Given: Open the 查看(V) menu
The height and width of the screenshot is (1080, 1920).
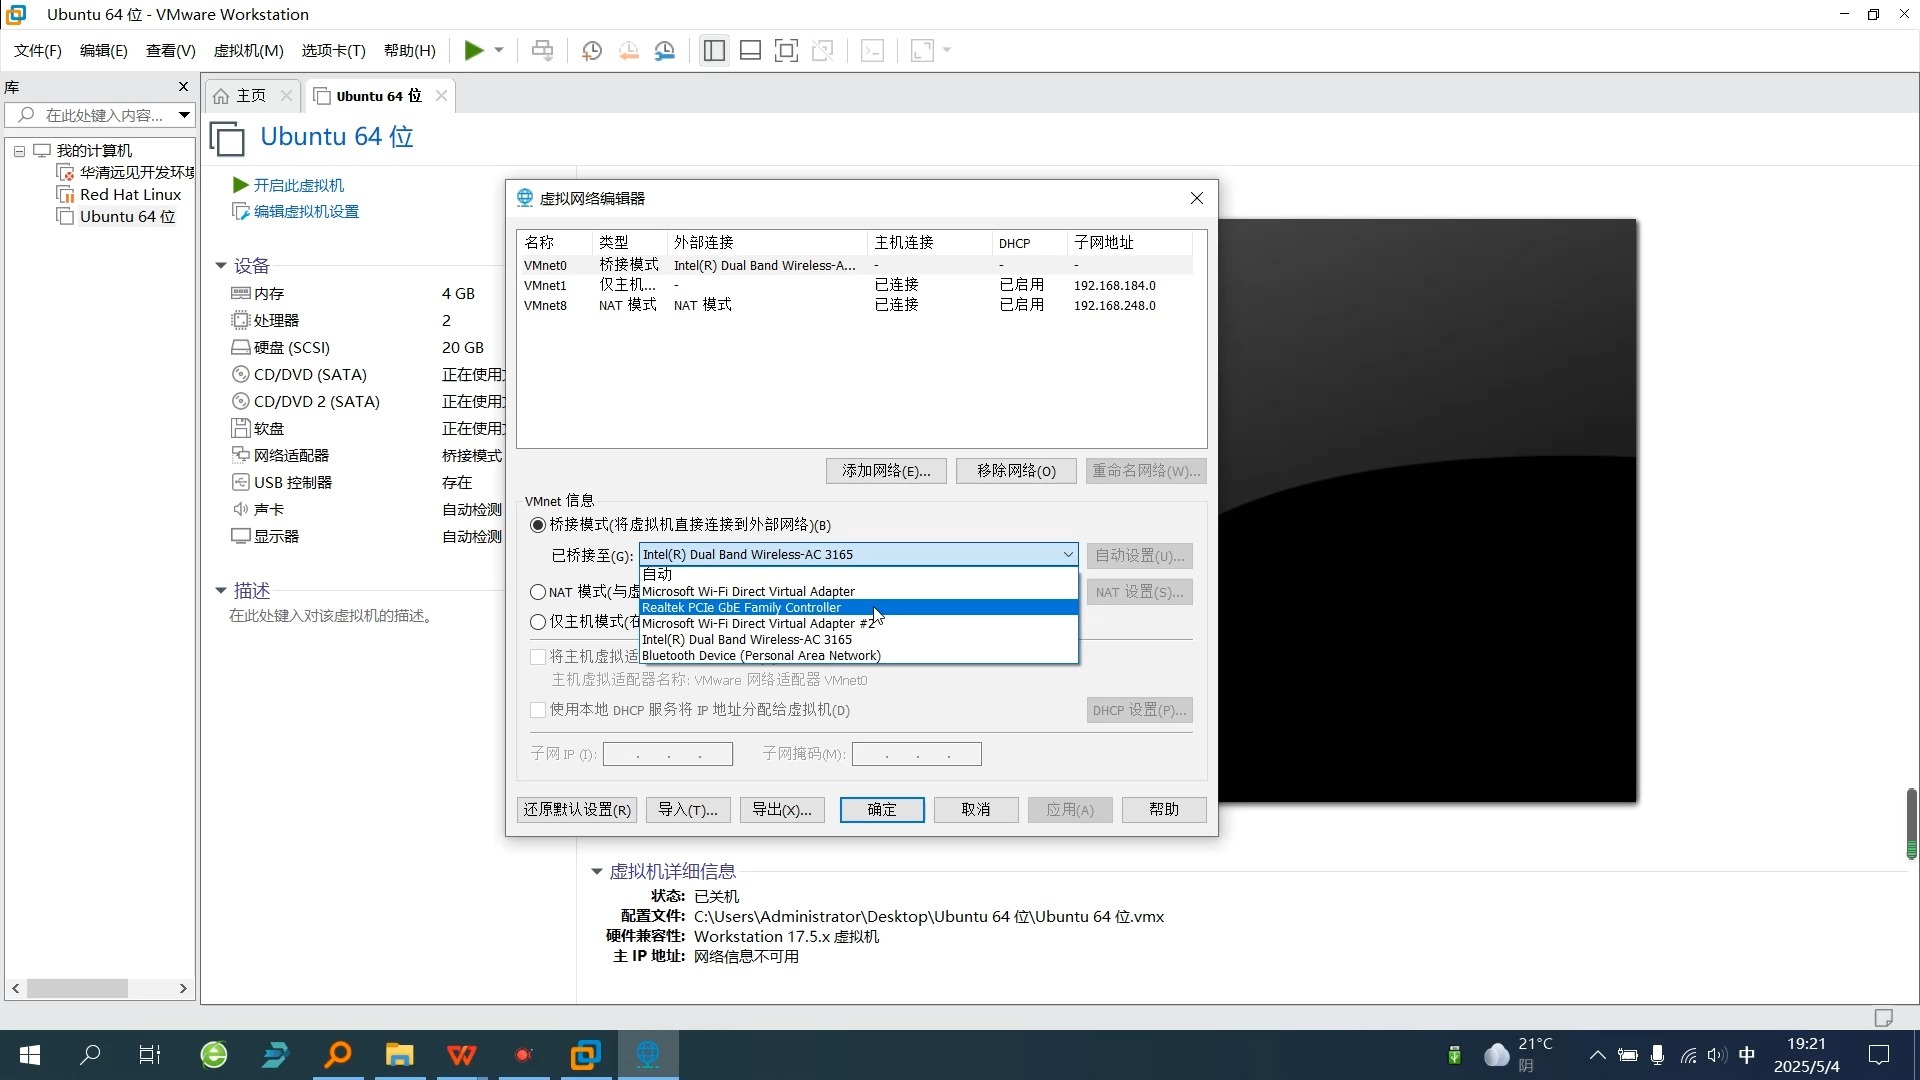Looking at the screenshot, I should point(171,50).
